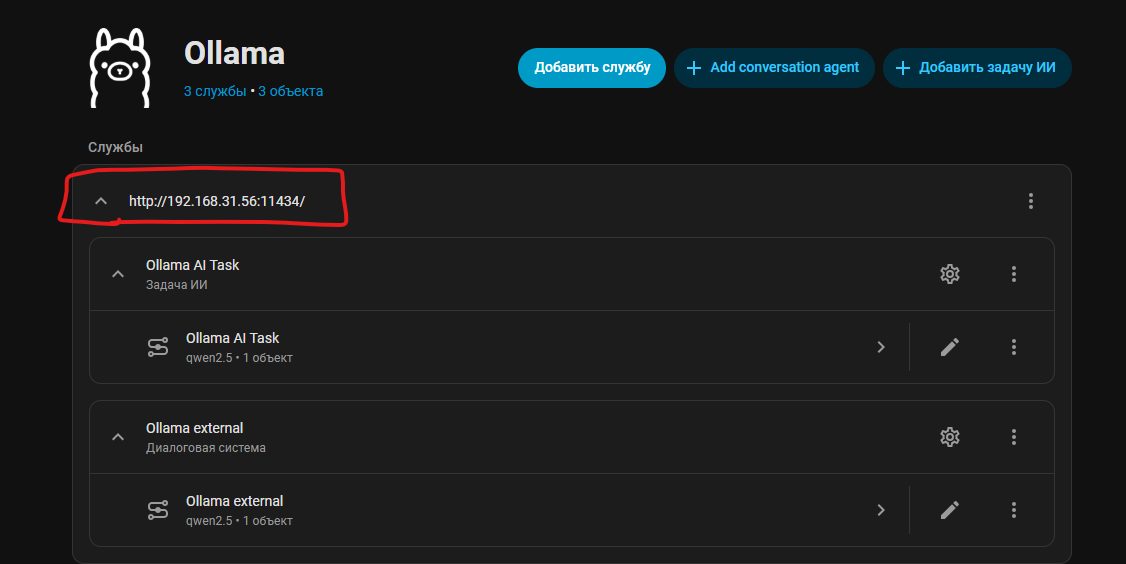Open three-dot menu for 192.168.31.56 server entry
Image resolution: width=1126 pixels, height=564 pixels.
tap(1030, 201)
